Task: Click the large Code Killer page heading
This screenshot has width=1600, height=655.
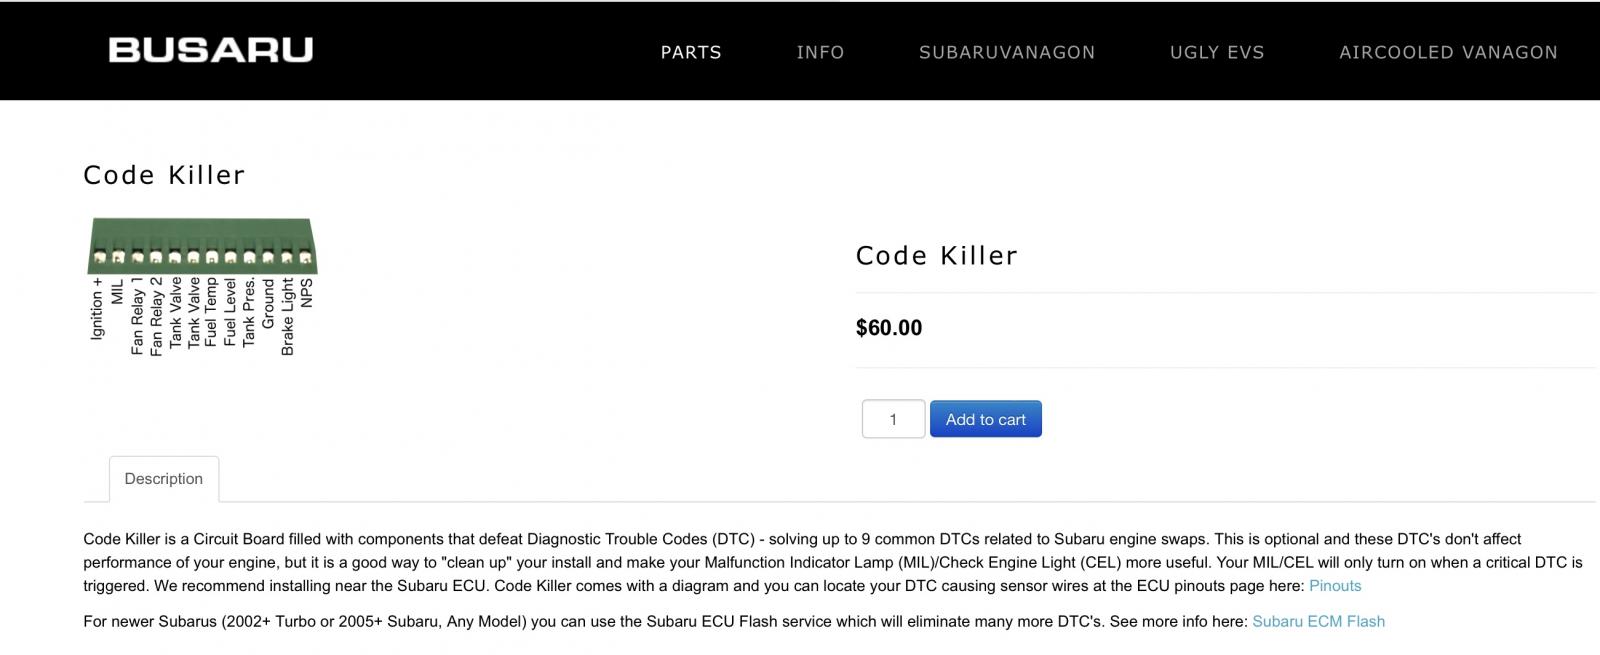Action: click(x=164, y=175)
